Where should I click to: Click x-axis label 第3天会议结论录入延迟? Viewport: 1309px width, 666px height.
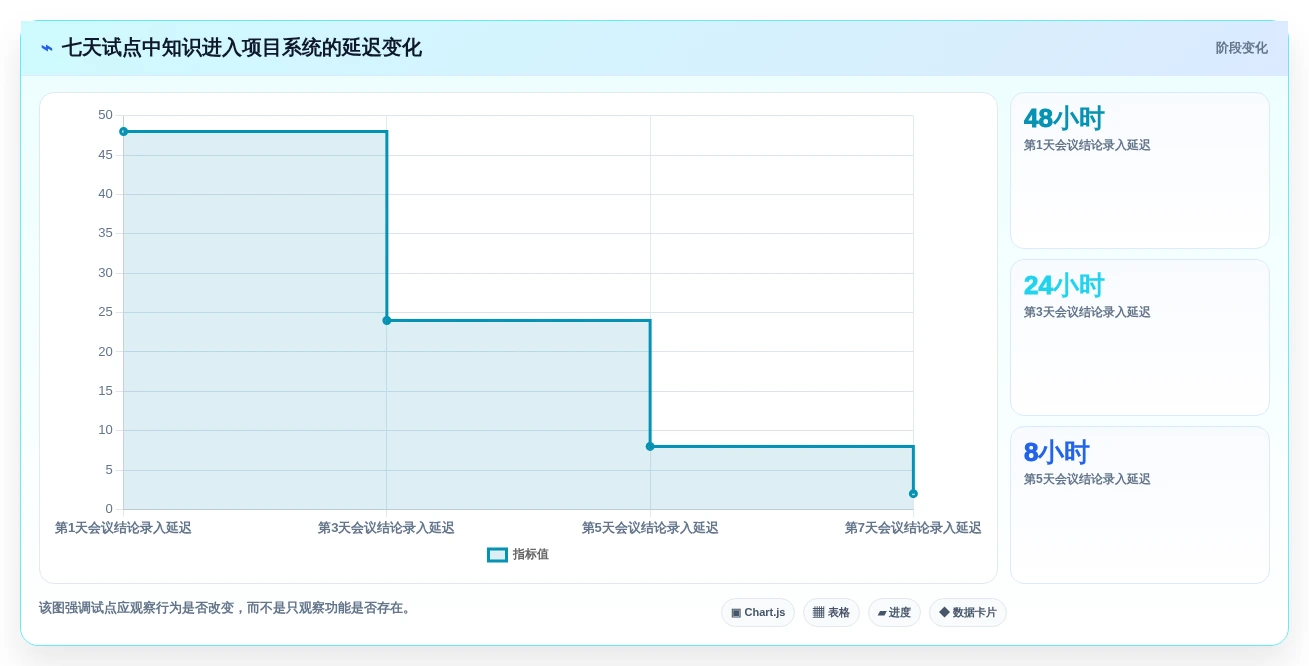coord(386,528)
